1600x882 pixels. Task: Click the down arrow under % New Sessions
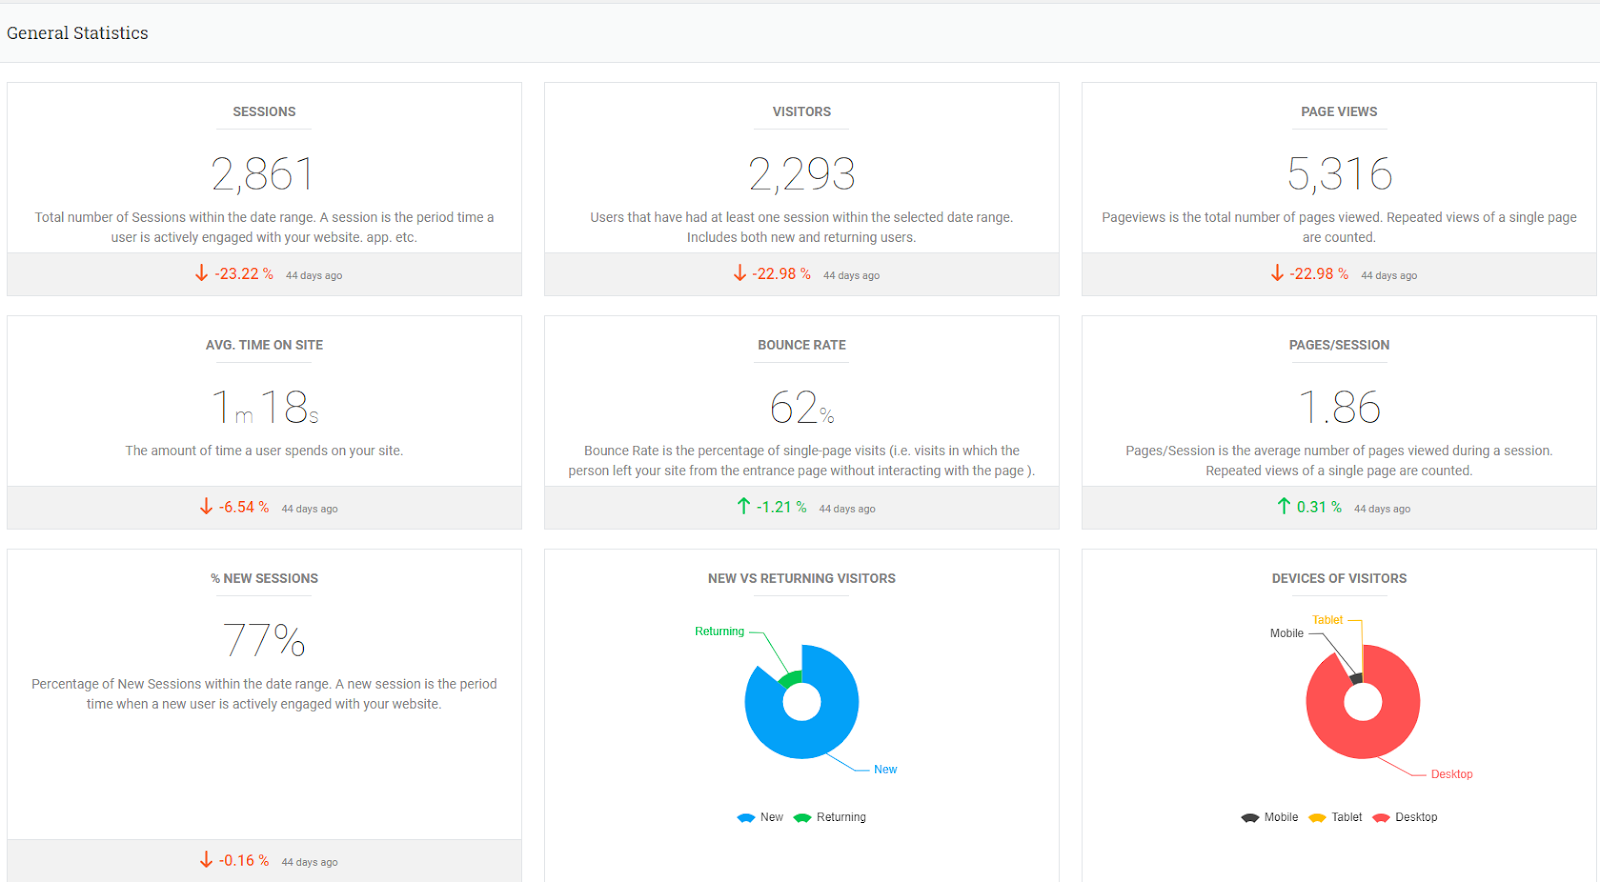coord(206,859)
